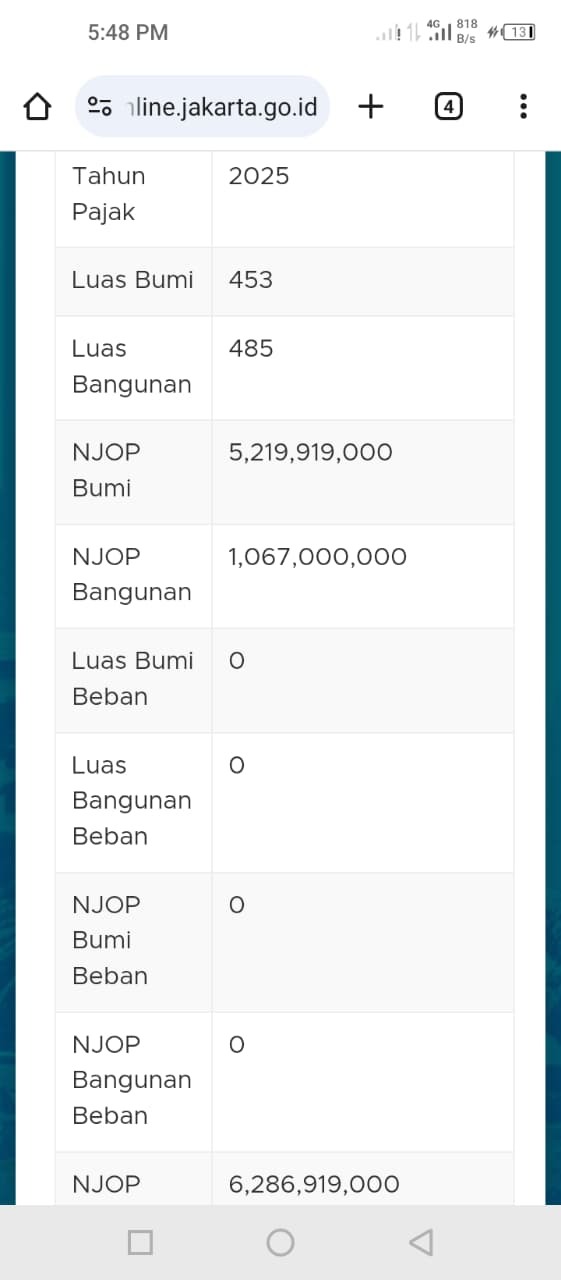This screenshot has height=1280, width=561.
Task: Tap the 4G signal strength icon
Action: (x=439, y=31)
